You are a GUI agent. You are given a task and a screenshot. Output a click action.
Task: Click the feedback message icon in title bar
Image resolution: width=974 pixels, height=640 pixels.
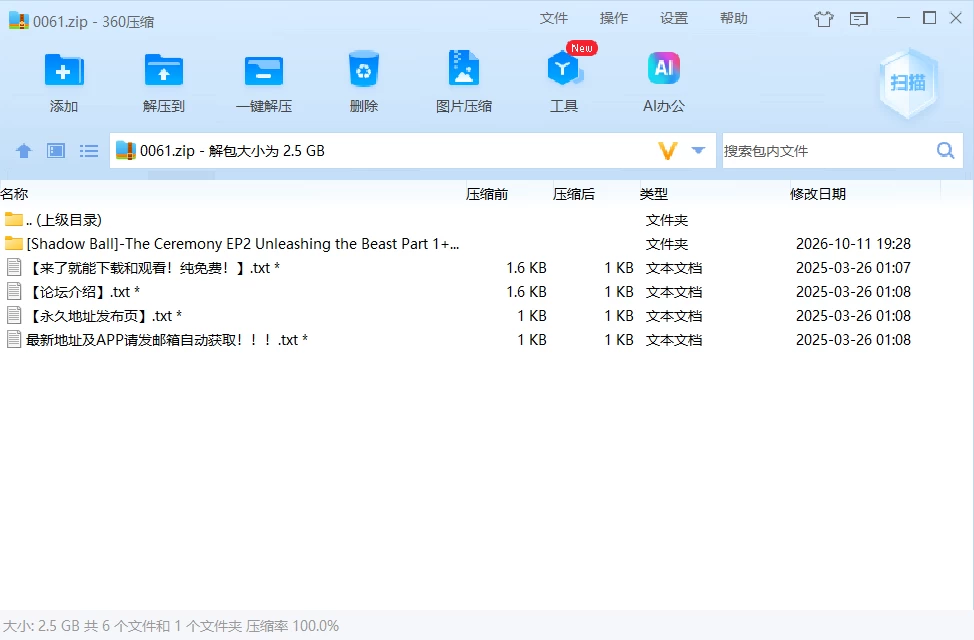coord(858,19)
